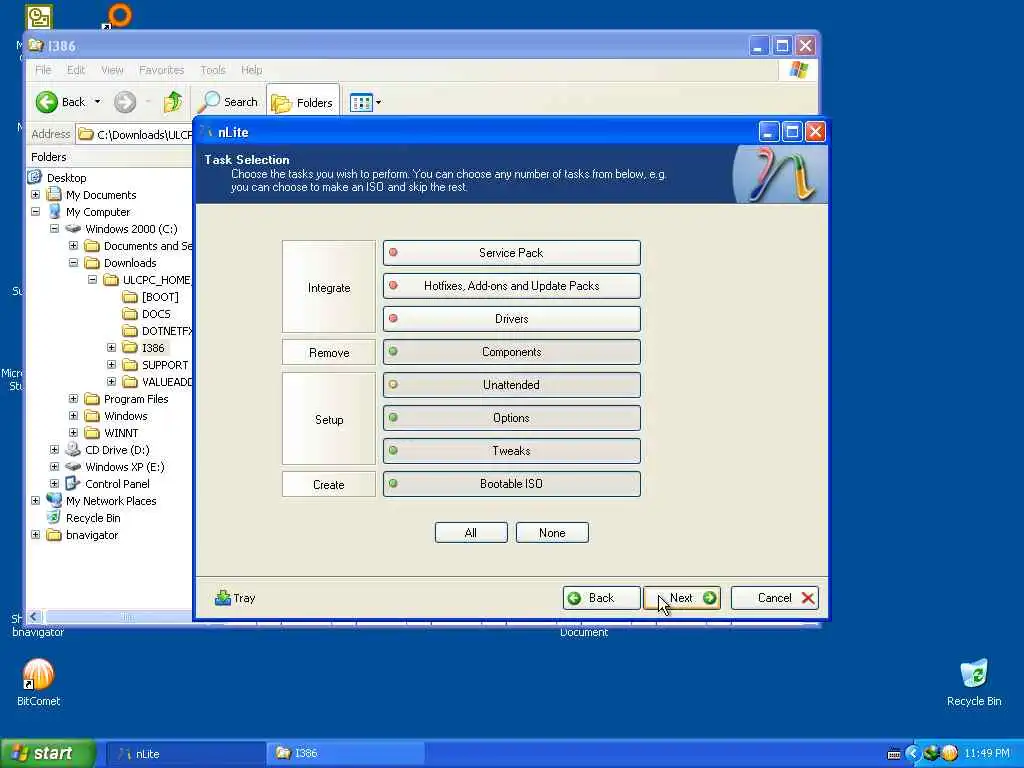Open the Tools menu in I386 window
1024x768 pixels.
pyautogui.click(x=213, y=70)
